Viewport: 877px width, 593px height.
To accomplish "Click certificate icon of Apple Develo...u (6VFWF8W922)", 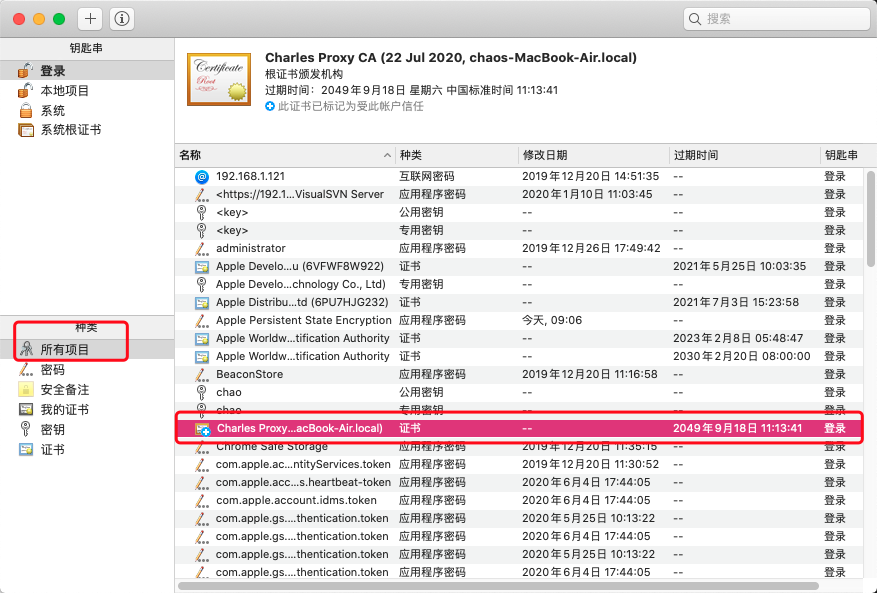I will coord(201,267).
